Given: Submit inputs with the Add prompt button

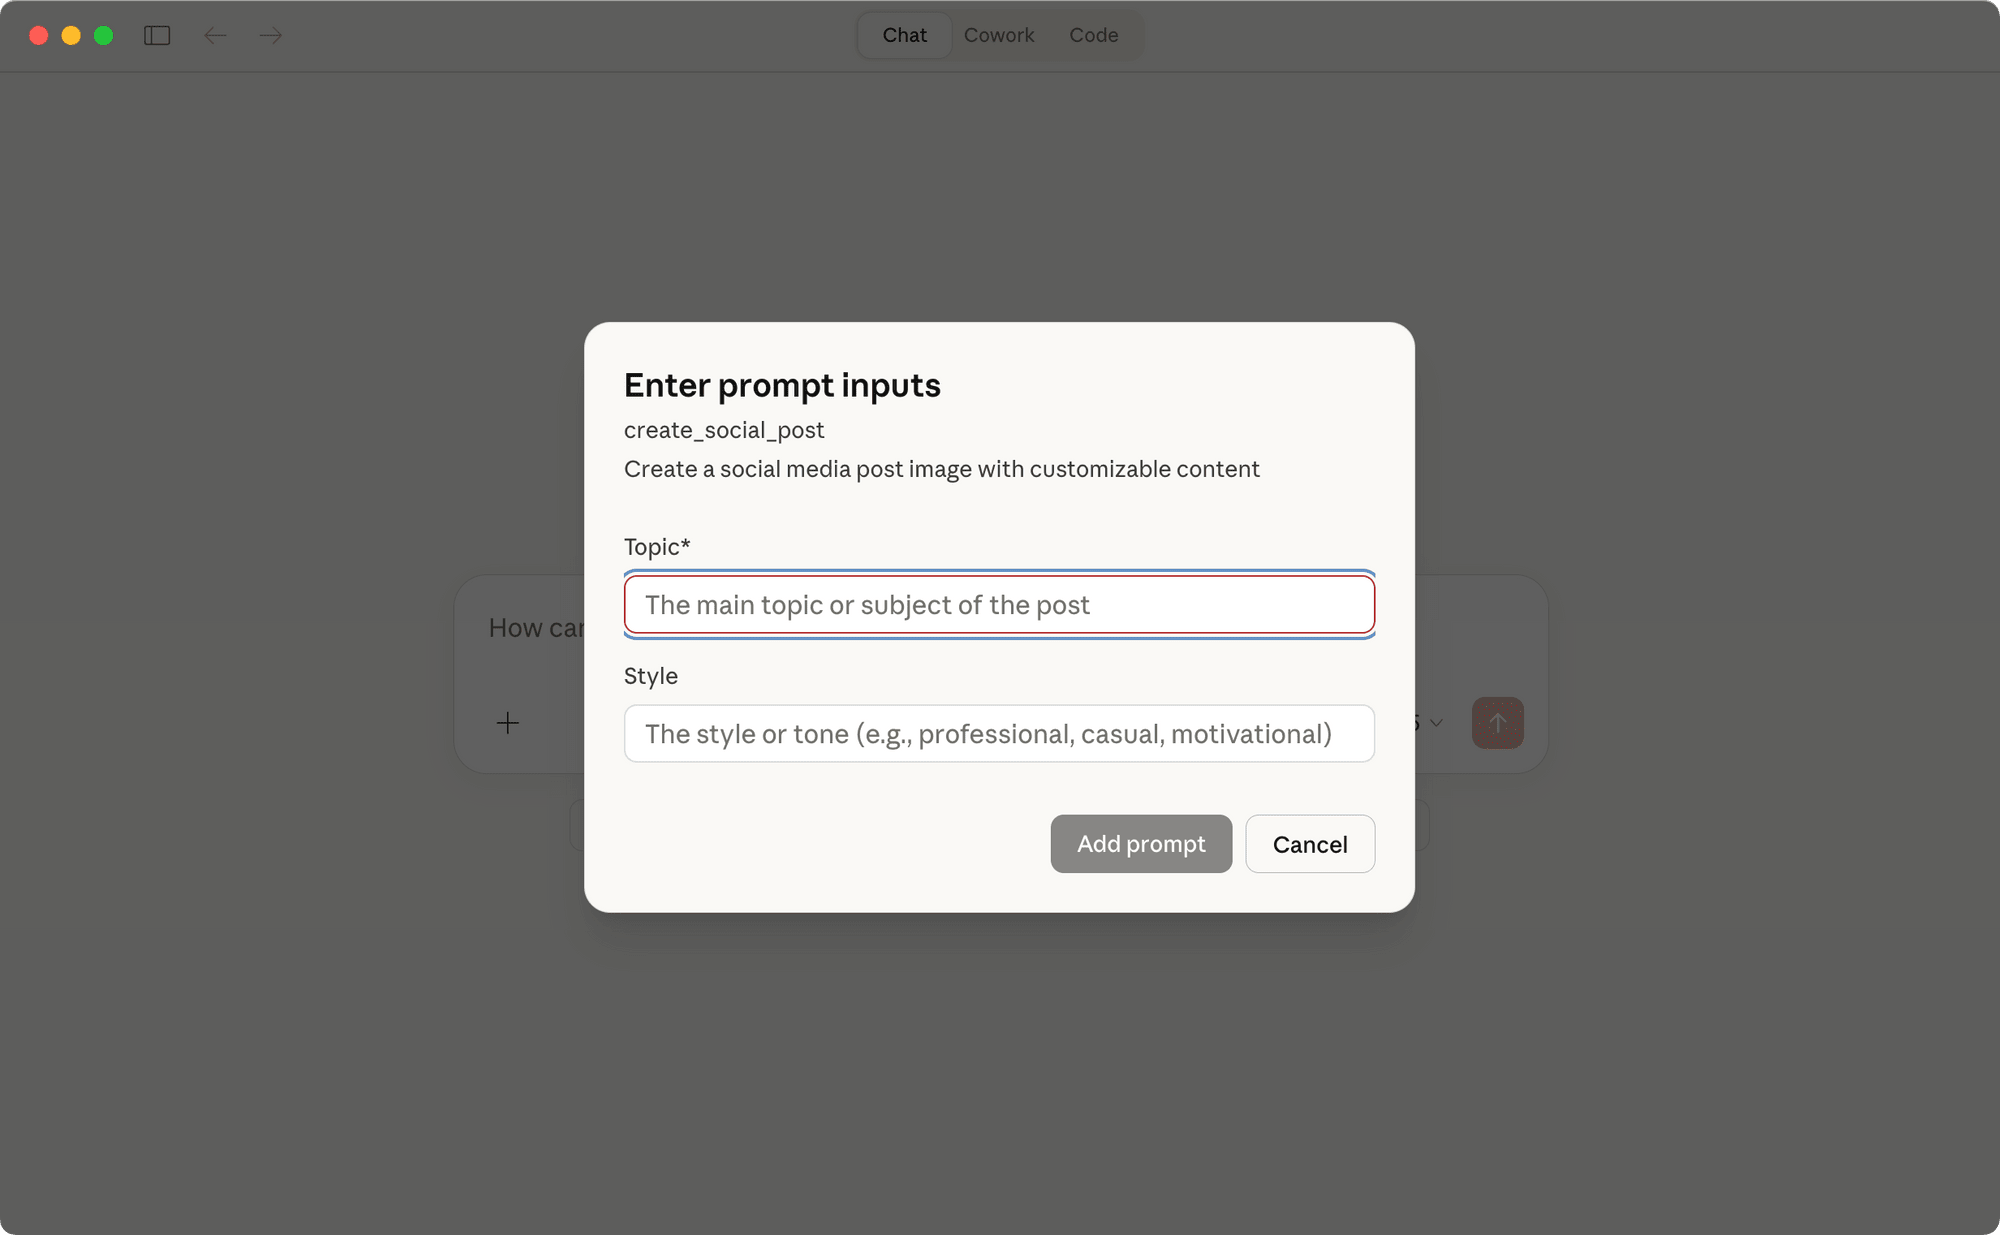Looking at the screenshot, I should [x=1140, y=844].
